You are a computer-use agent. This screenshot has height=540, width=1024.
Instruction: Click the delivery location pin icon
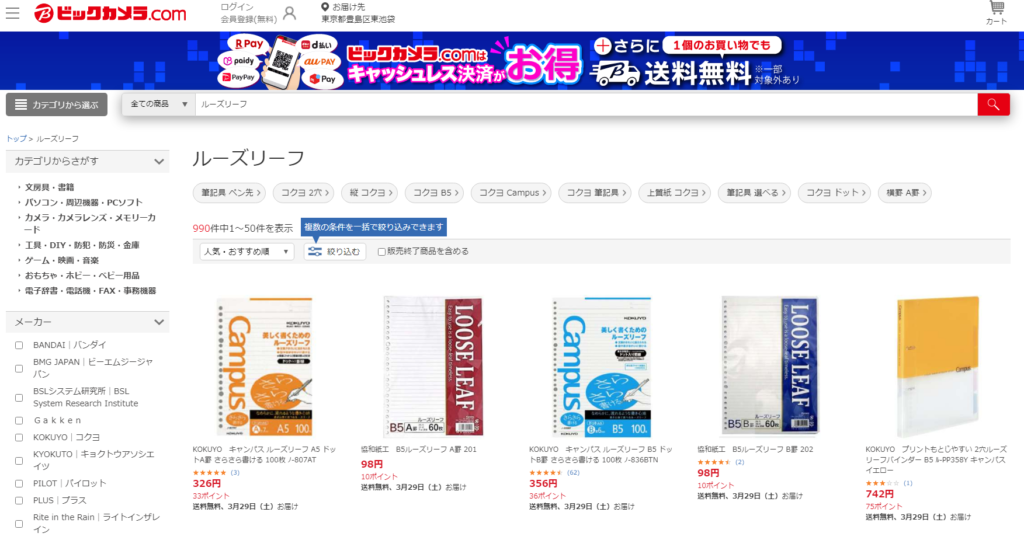[x=325, y=7]
